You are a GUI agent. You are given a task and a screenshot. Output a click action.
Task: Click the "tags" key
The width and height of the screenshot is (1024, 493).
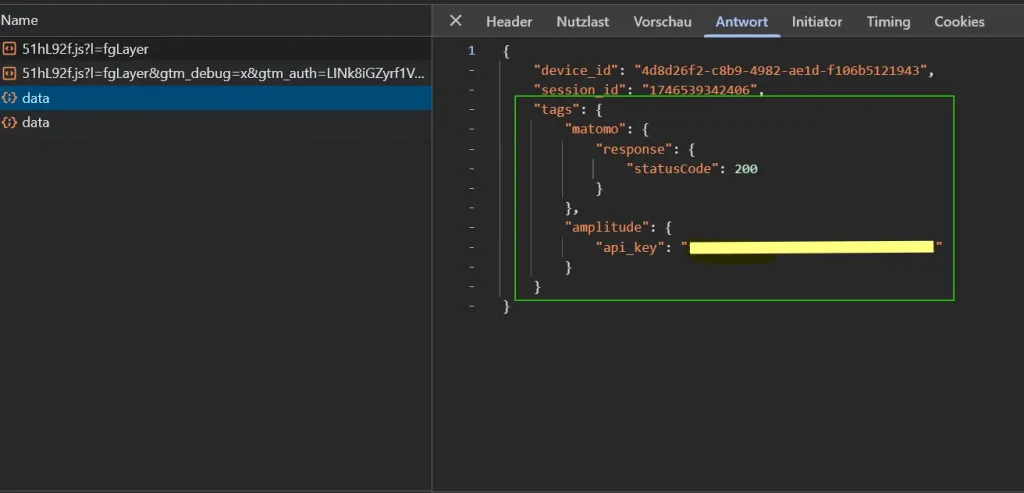(556, 110)
